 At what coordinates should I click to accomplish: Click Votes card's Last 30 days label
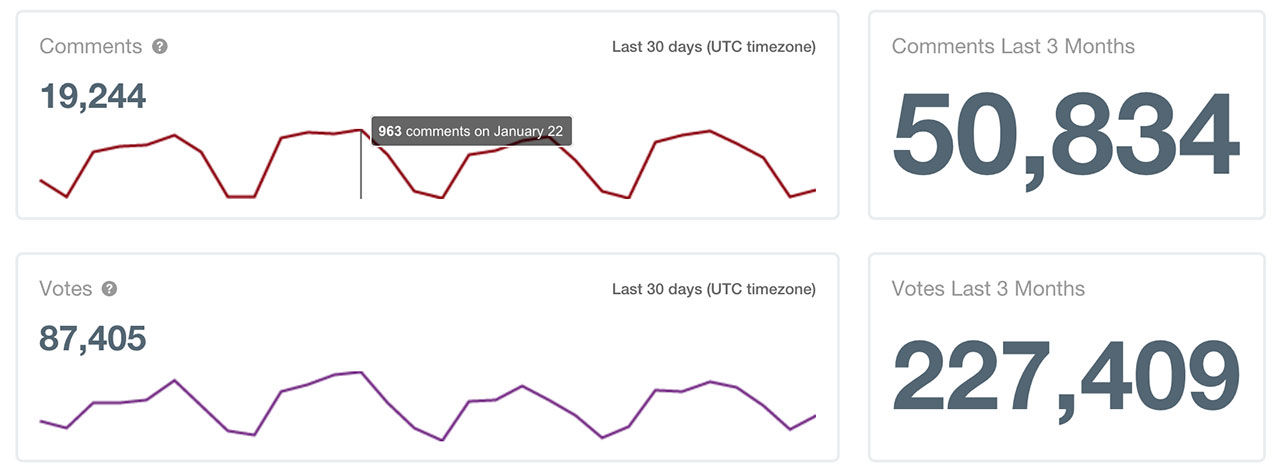pos(713,289)
